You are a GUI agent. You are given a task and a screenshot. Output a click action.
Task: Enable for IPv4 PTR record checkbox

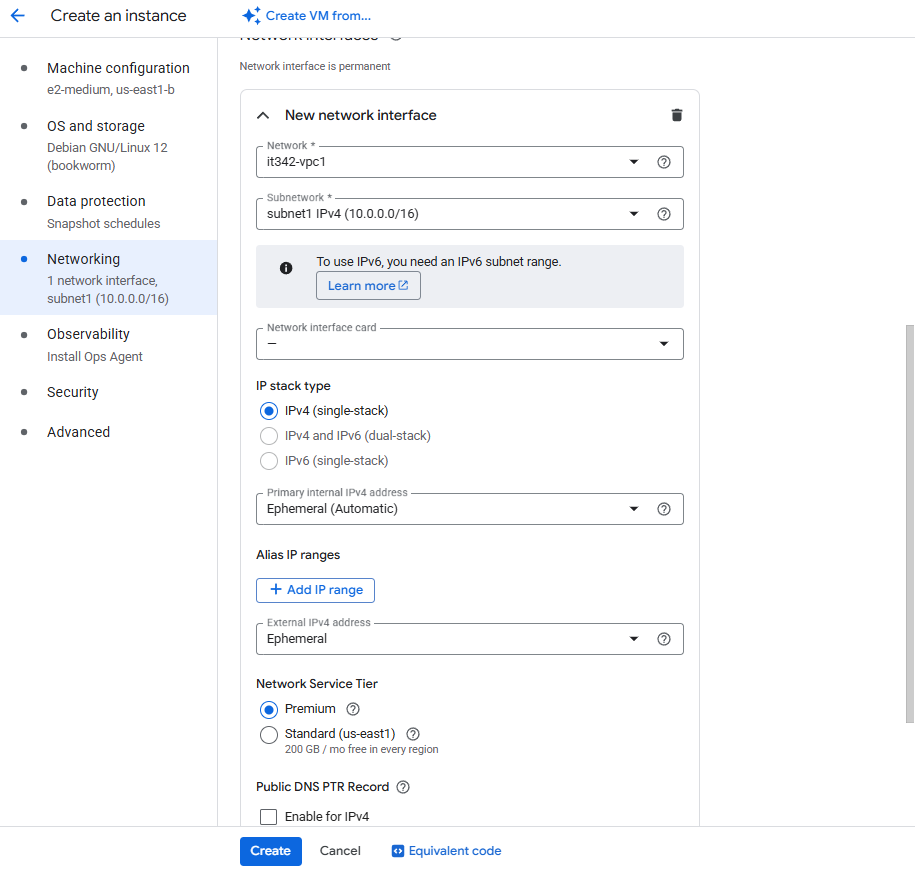pos(268,817)
